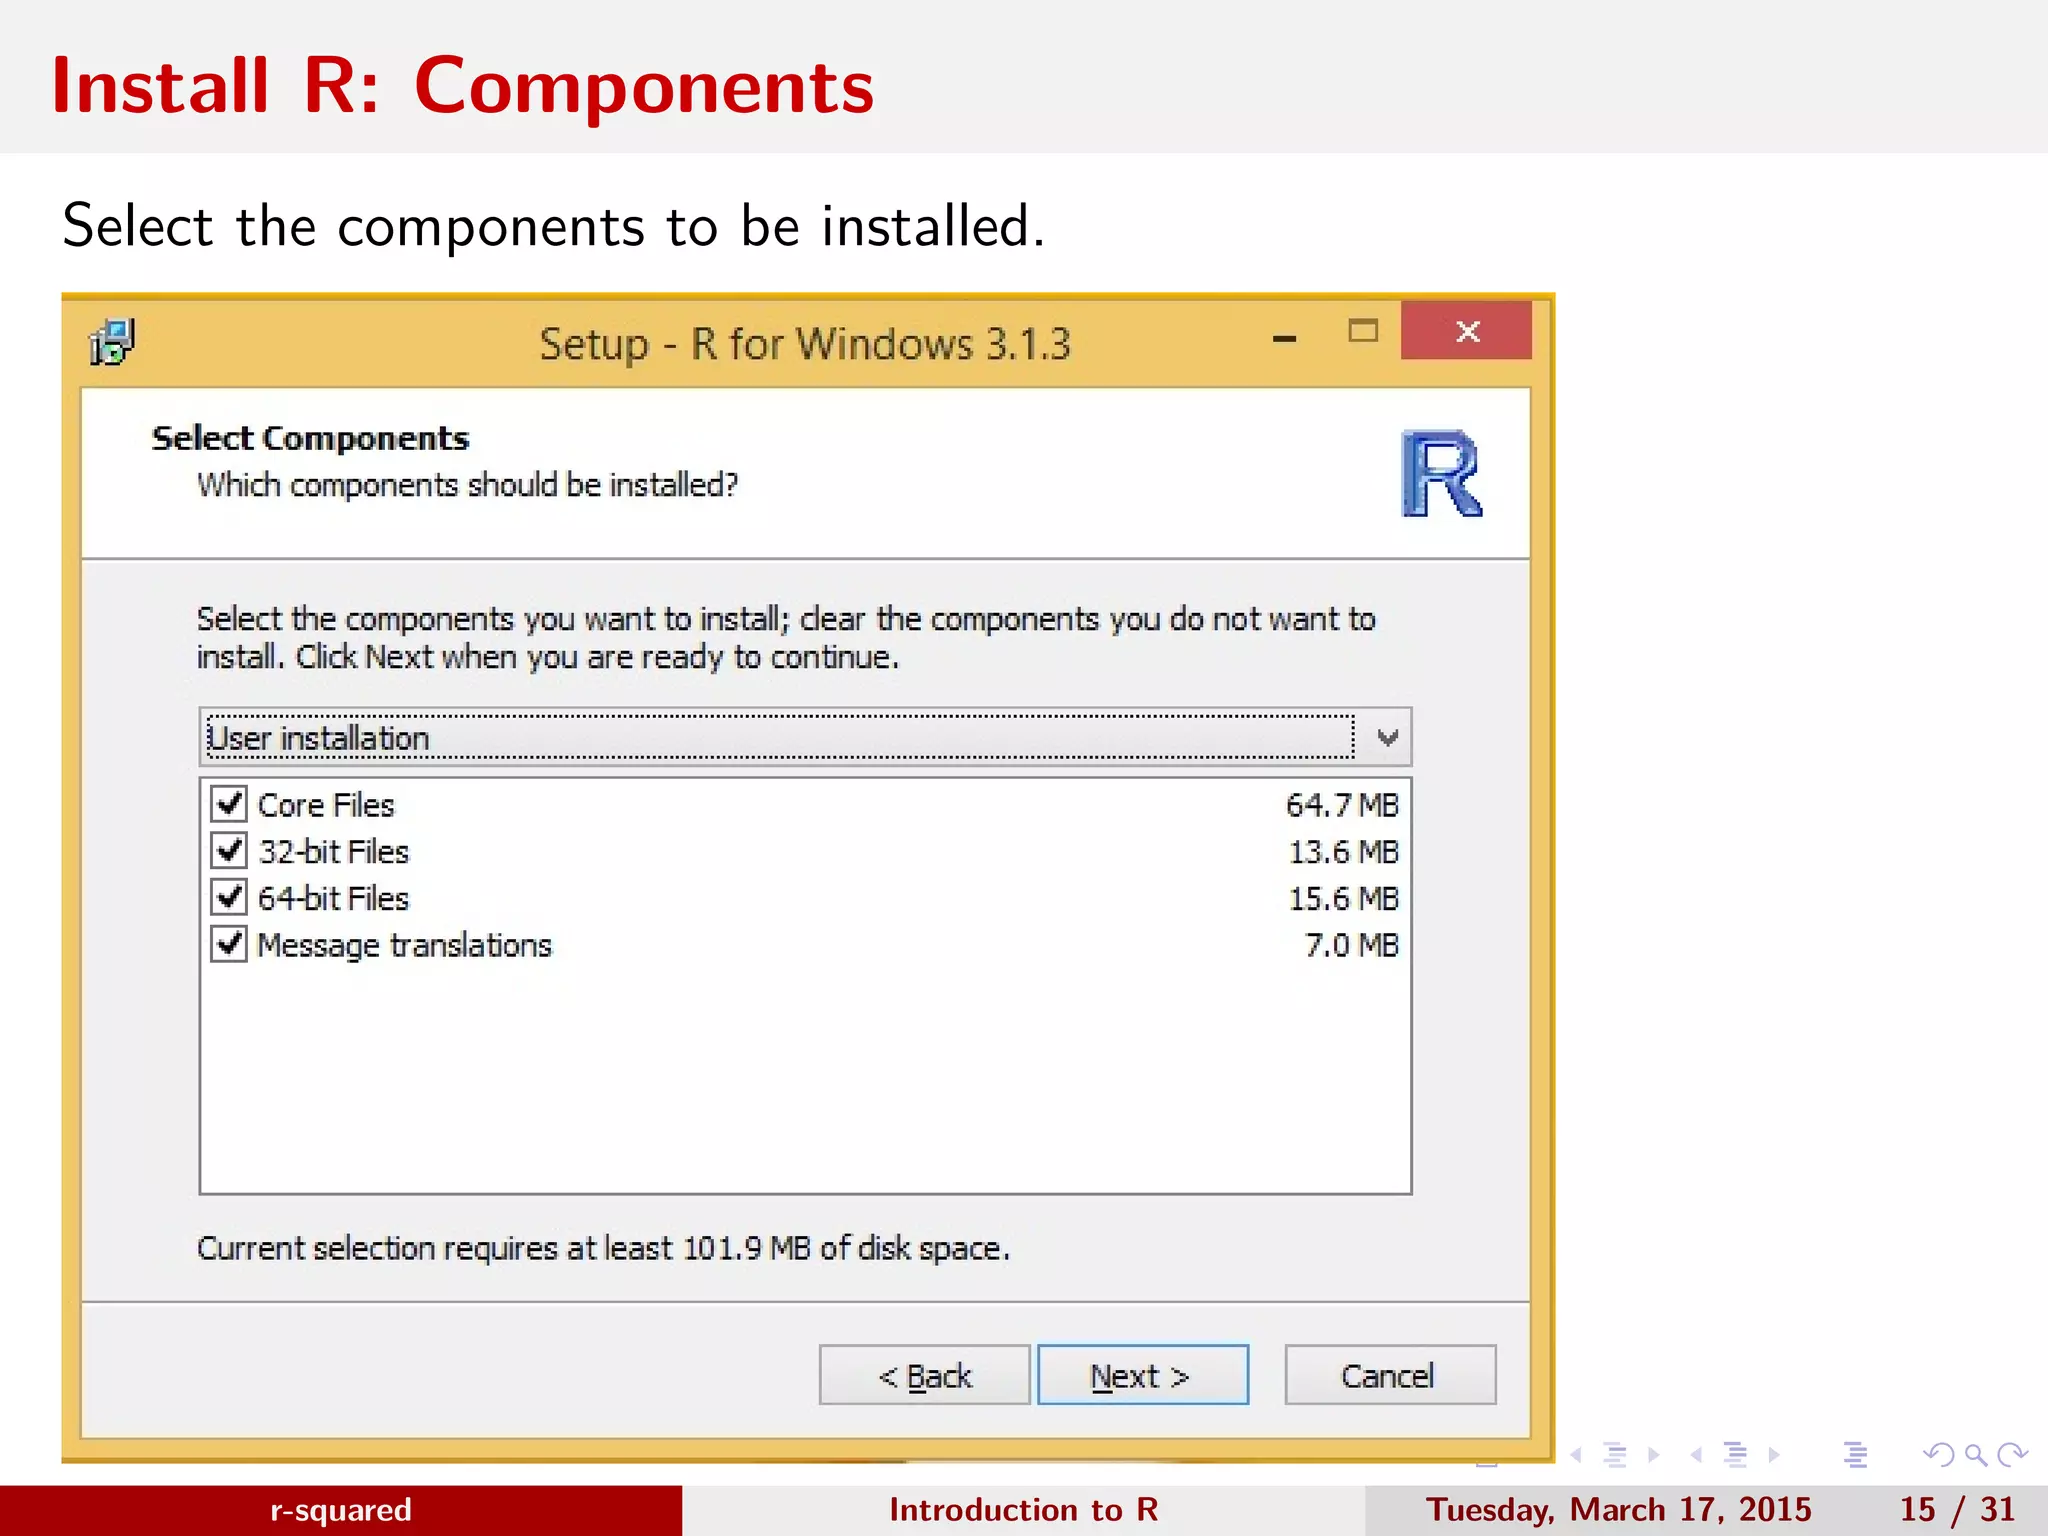
Task: Click the Select Components heading
Action: pyautogui.click(x=310, y=438)
